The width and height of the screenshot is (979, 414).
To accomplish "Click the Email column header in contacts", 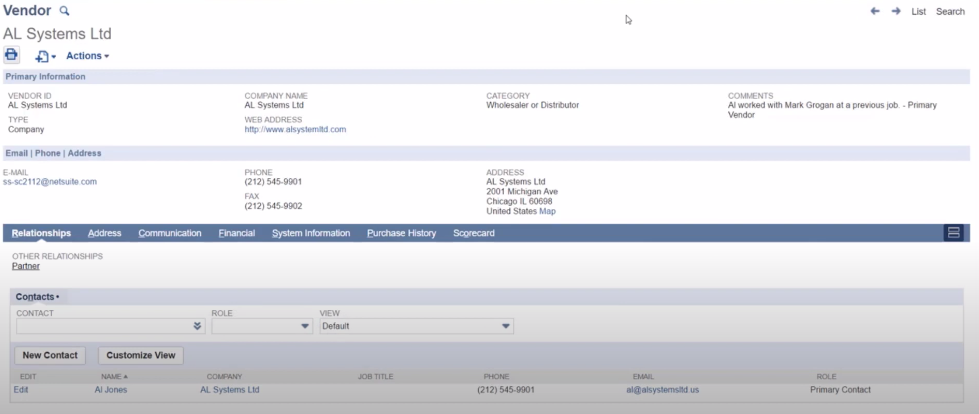I will pos(643,377).
